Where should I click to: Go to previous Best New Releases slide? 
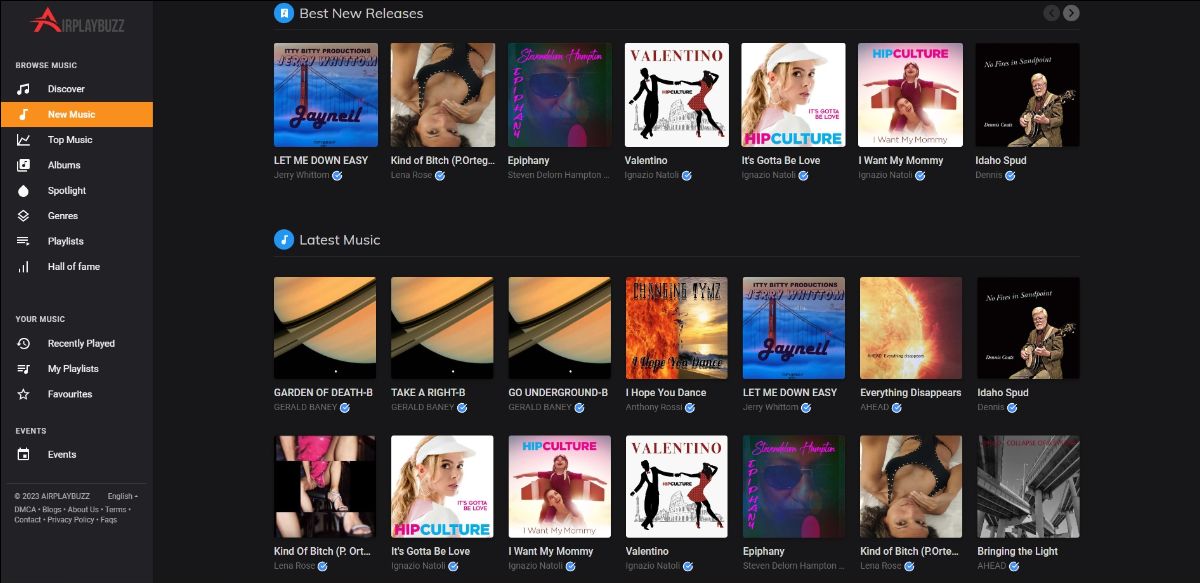coord(1051,13)
